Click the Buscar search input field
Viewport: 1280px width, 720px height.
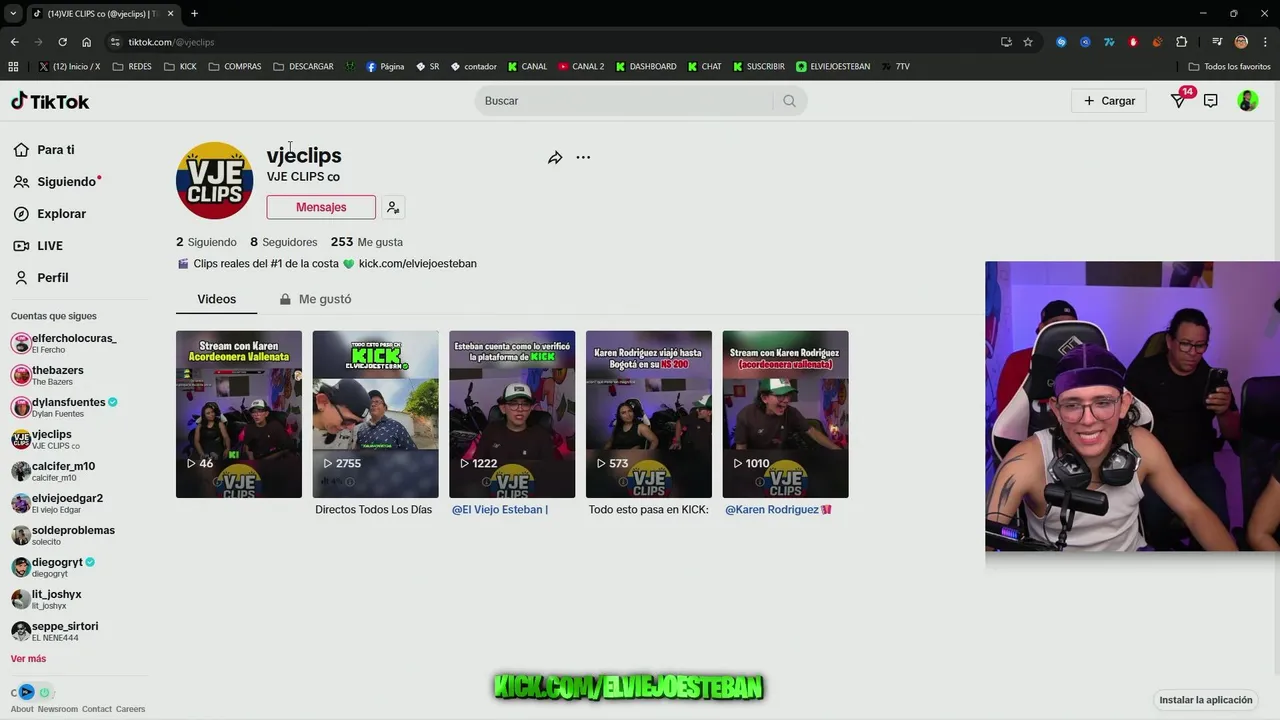tap(625, 101)
